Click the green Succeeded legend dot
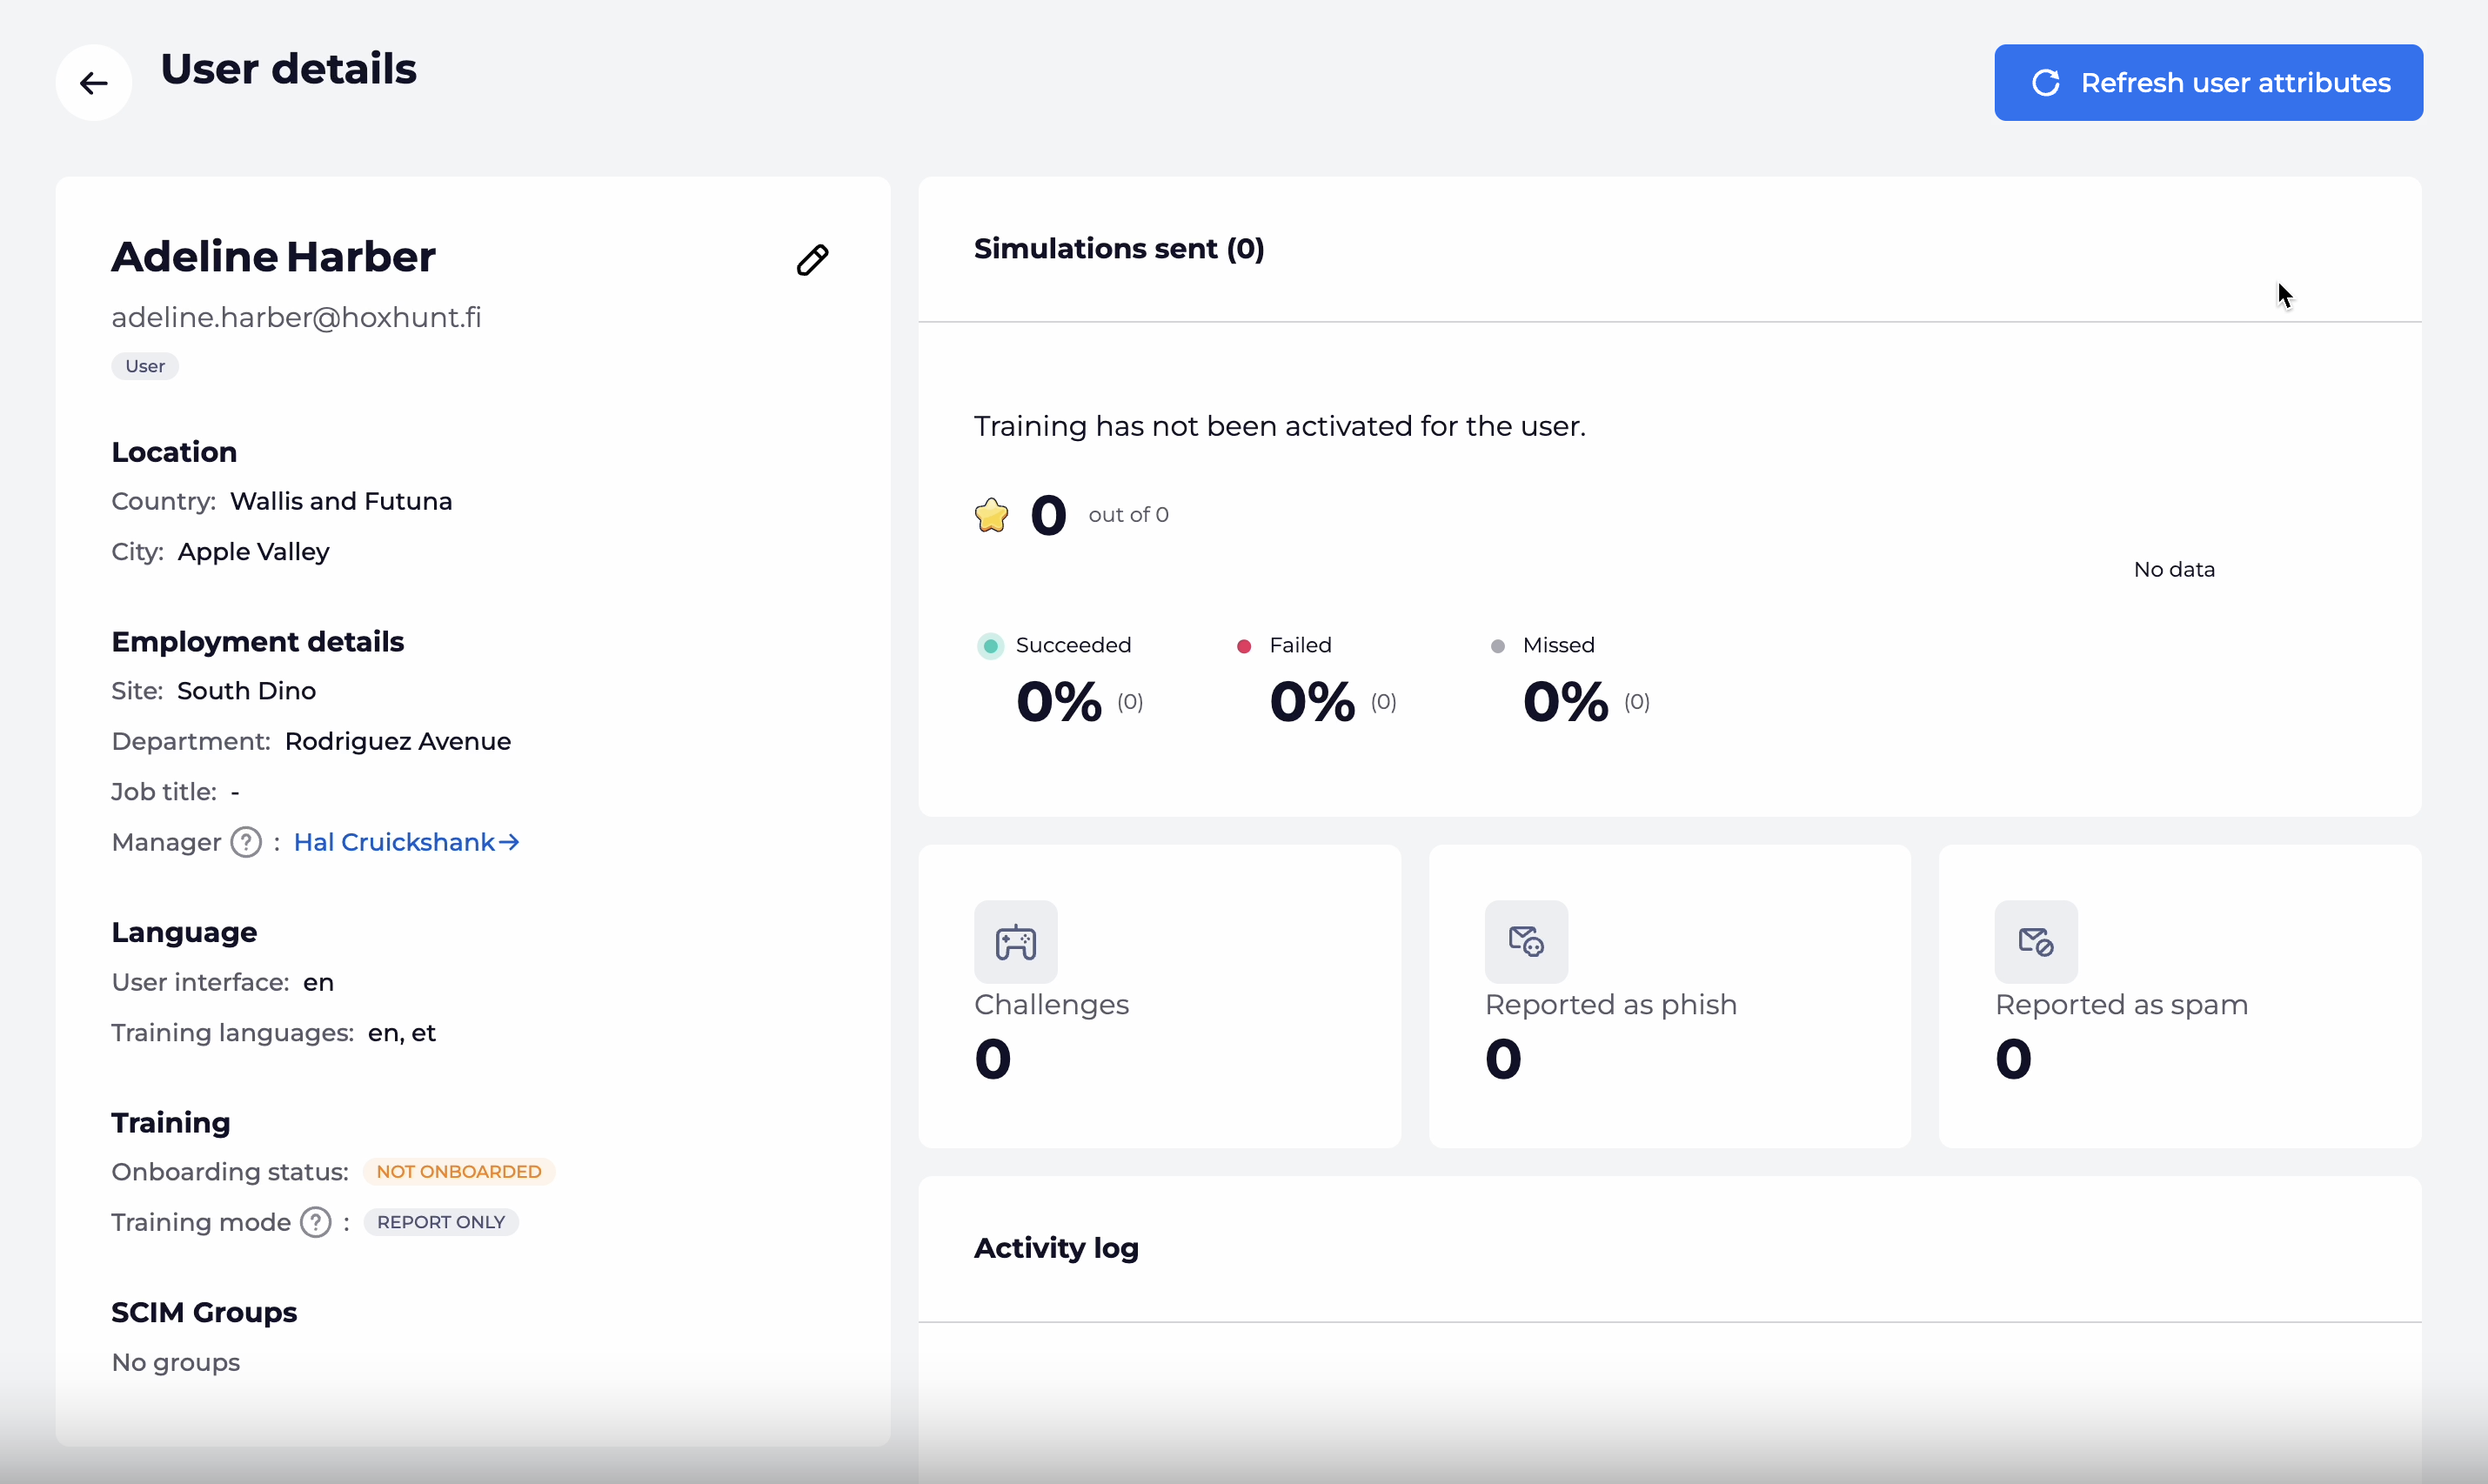The image size is (2488, 1484). pos(990,646)
